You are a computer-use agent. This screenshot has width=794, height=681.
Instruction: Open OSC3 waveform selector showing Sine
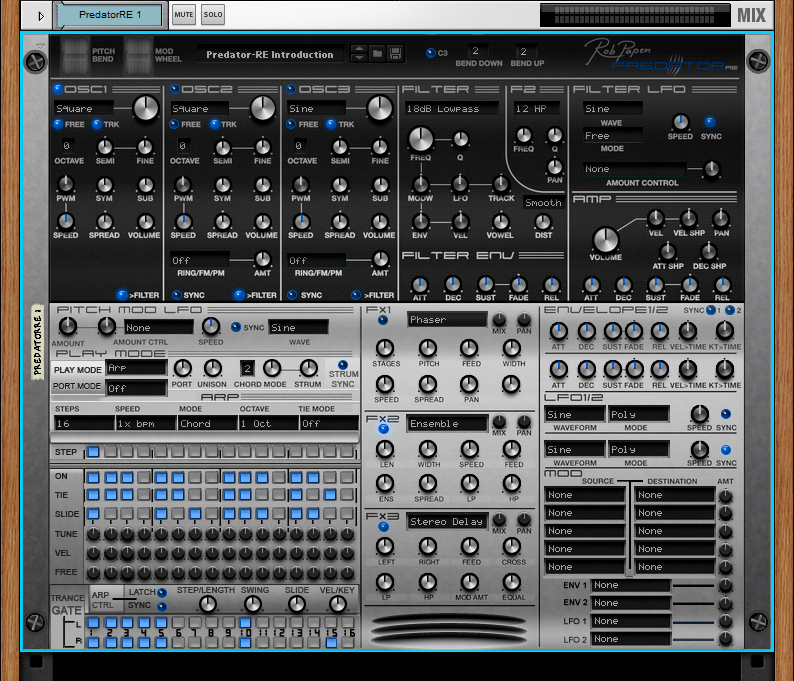click(316, 108)
